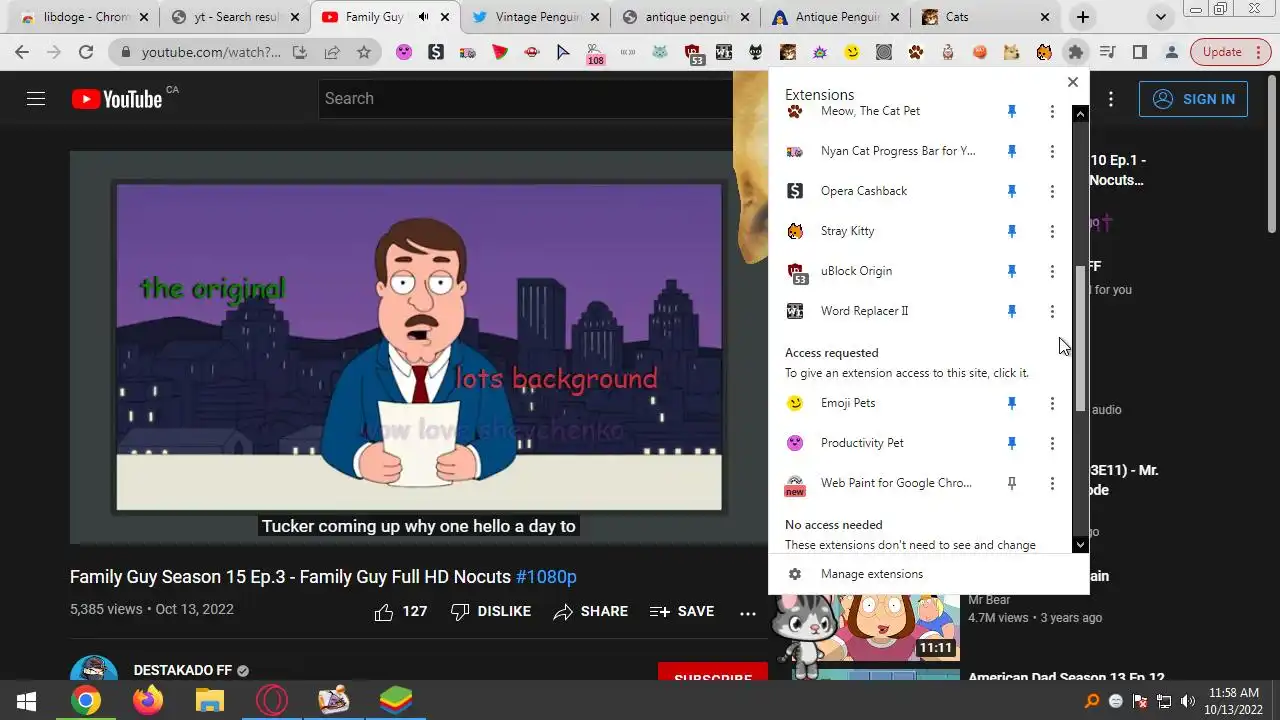
Task: Click the like thumbs-up icon
Action: [x=384, y=612]
